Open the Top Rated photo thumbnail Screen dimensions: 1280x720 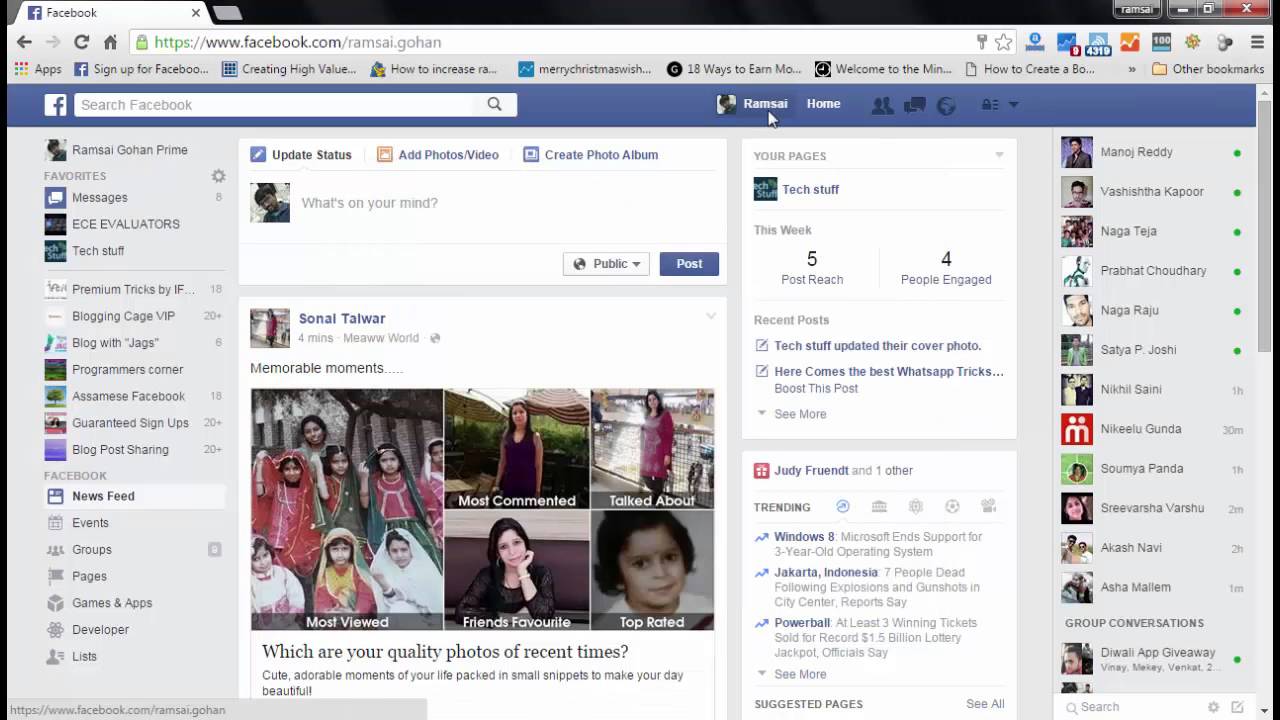pyautogui.click(x=652, y=571)
